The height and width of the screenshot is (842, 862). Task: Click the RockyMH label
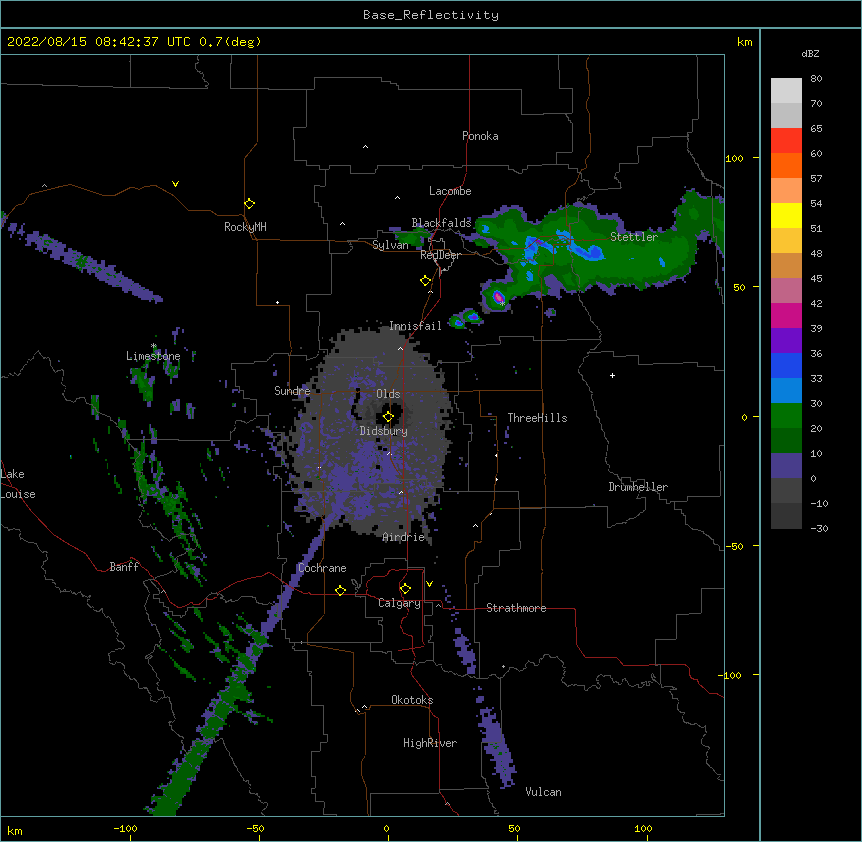coord(245,227)
